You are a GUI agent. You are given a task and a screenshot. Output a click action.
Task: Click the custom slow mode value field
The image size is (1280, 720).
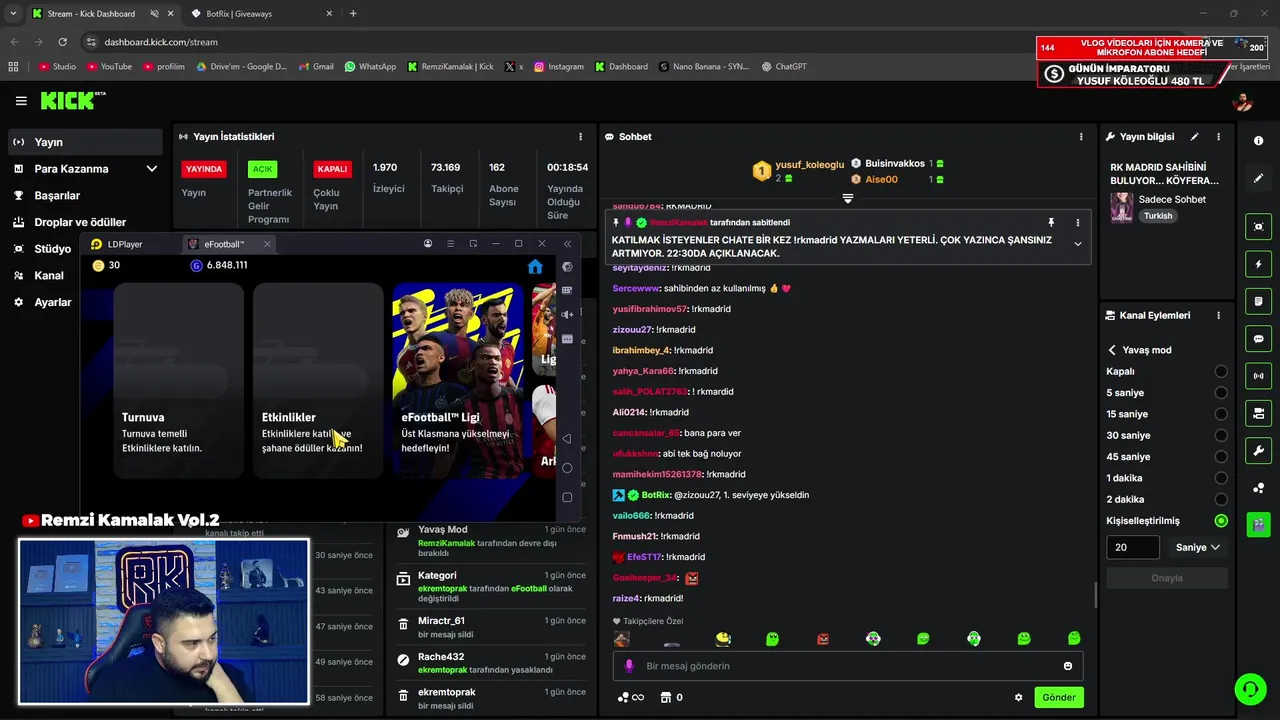tap(1133, 547)
